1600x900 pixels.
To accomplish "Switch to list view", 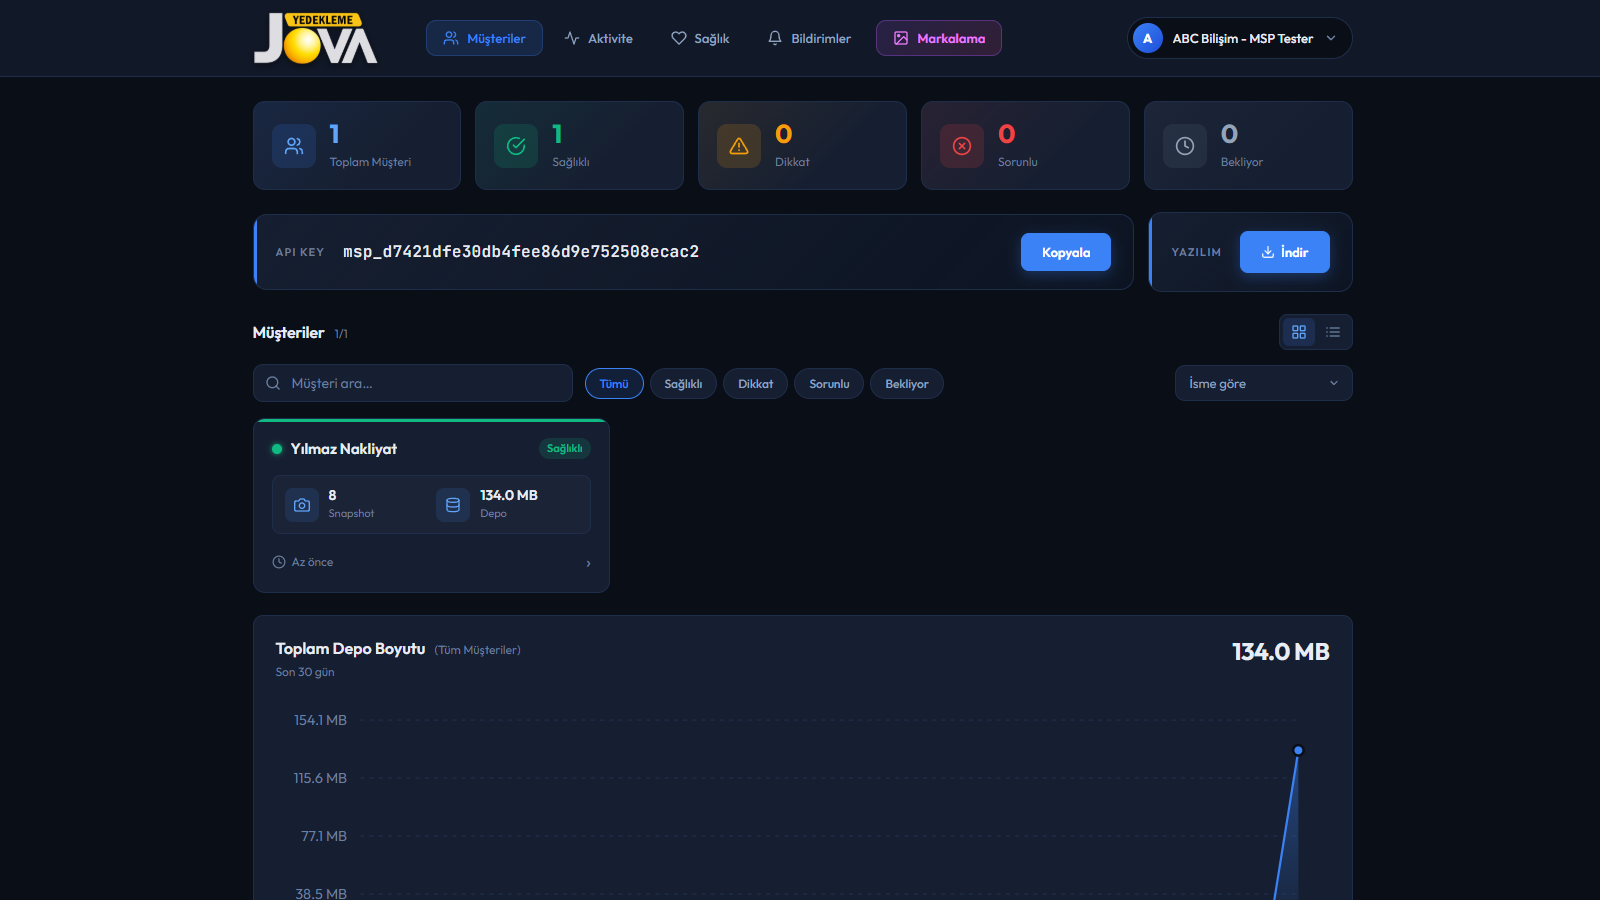I will click(x=1333, y=332).
